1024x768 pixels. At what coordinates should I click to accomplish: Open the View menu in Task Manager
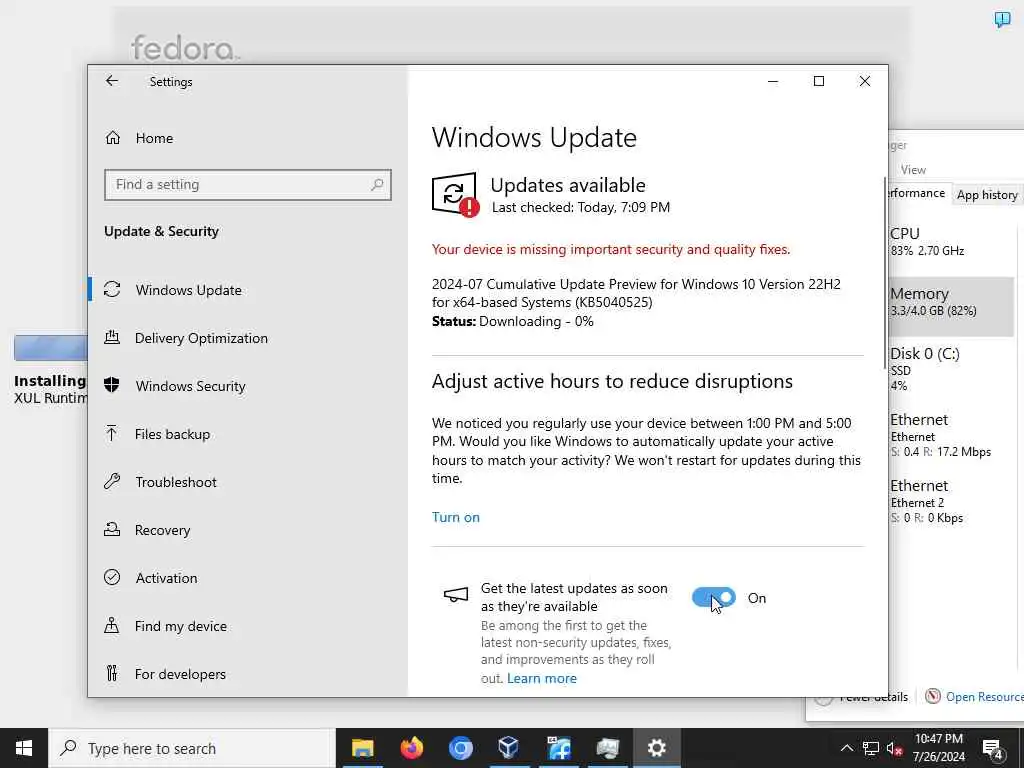913,170
